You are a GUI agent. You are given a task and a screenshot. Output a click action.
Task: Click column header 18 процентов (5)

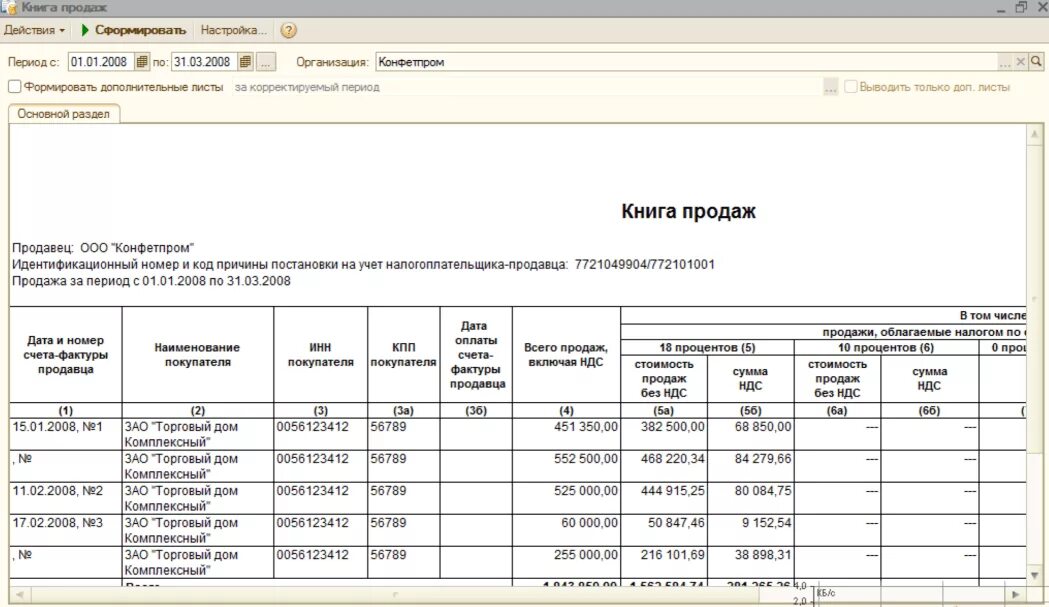click(707, 347)
